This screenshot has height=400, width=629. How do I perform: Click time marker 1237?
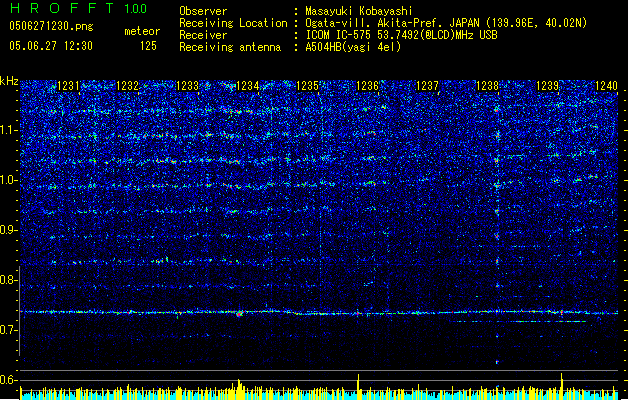point(427,86)
